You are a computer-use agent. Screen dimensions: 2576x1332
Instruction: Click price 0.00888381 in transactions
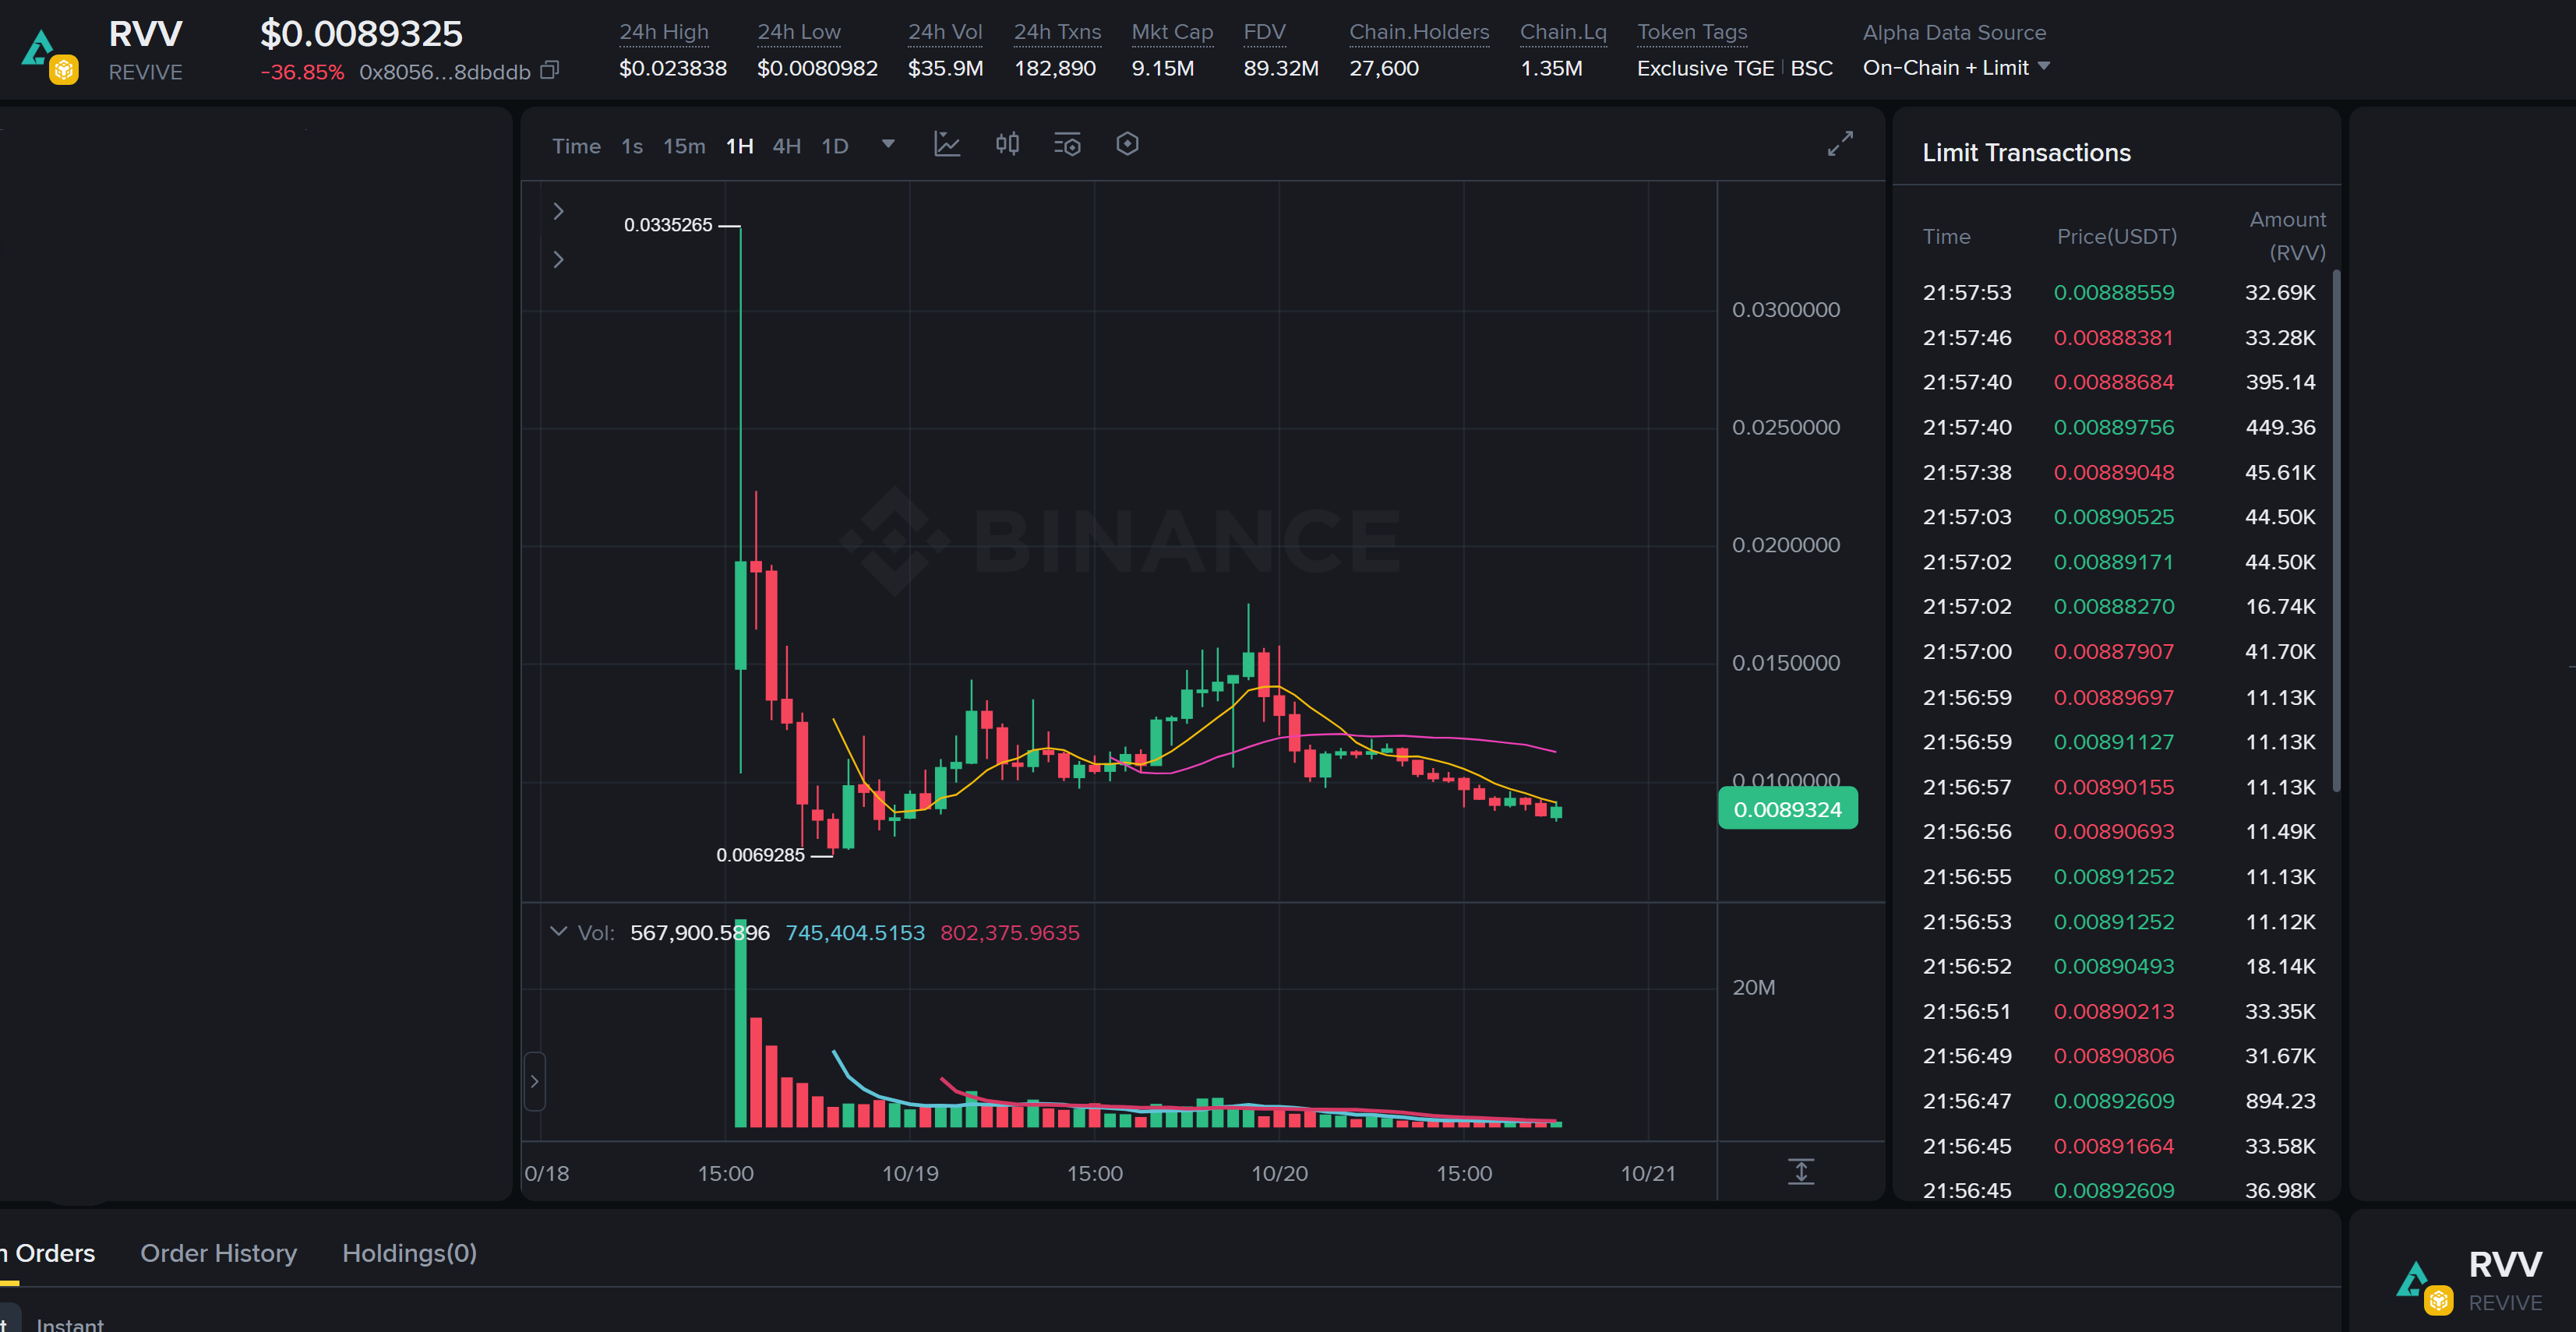click(x=2113, y=338)
